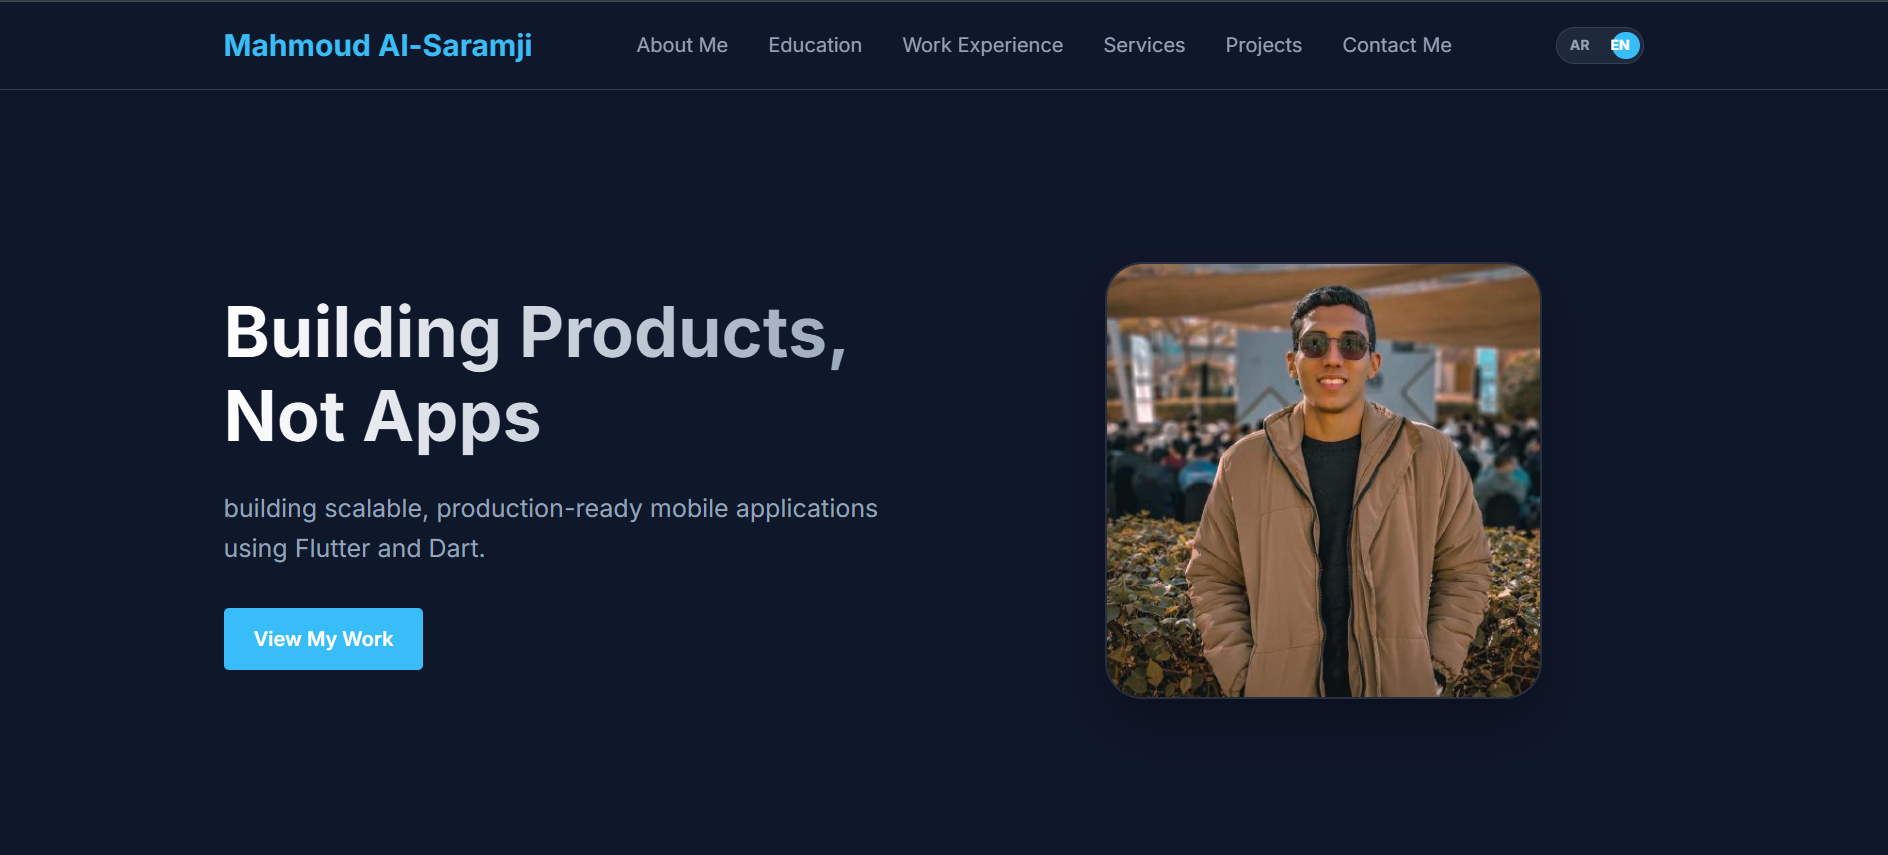Click the 'production-ready mobile applications' text line
Image resolution: width=1888 pixels, height=855 pixels.
657,509
